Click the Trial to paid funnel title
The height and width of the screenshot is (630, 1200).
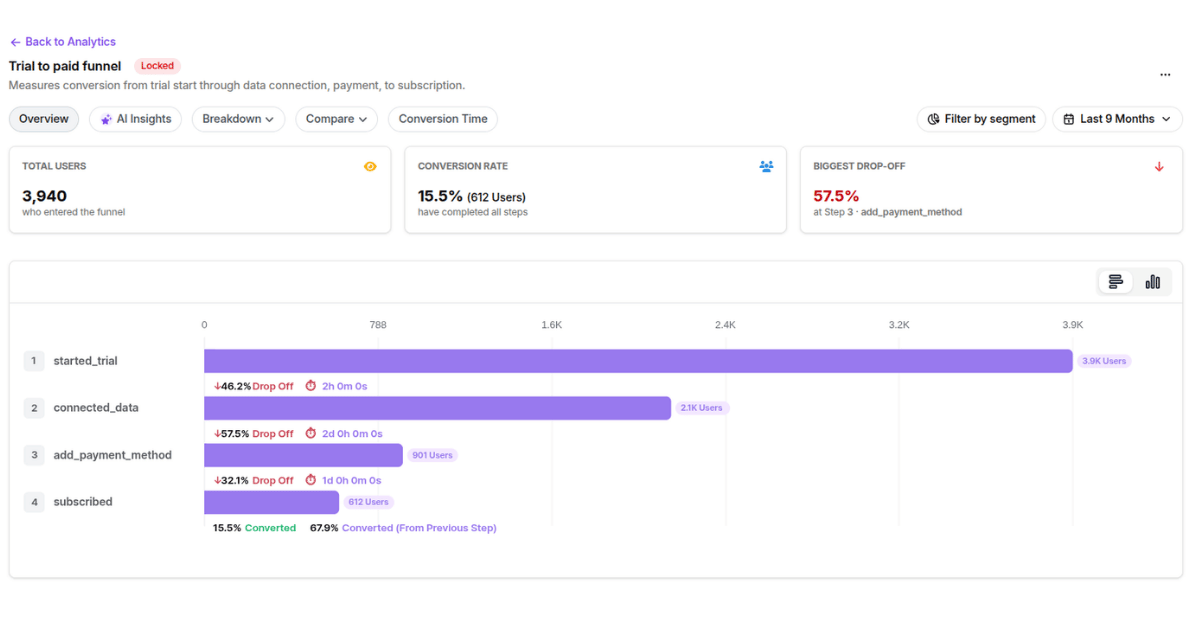(x=65, y=66)
